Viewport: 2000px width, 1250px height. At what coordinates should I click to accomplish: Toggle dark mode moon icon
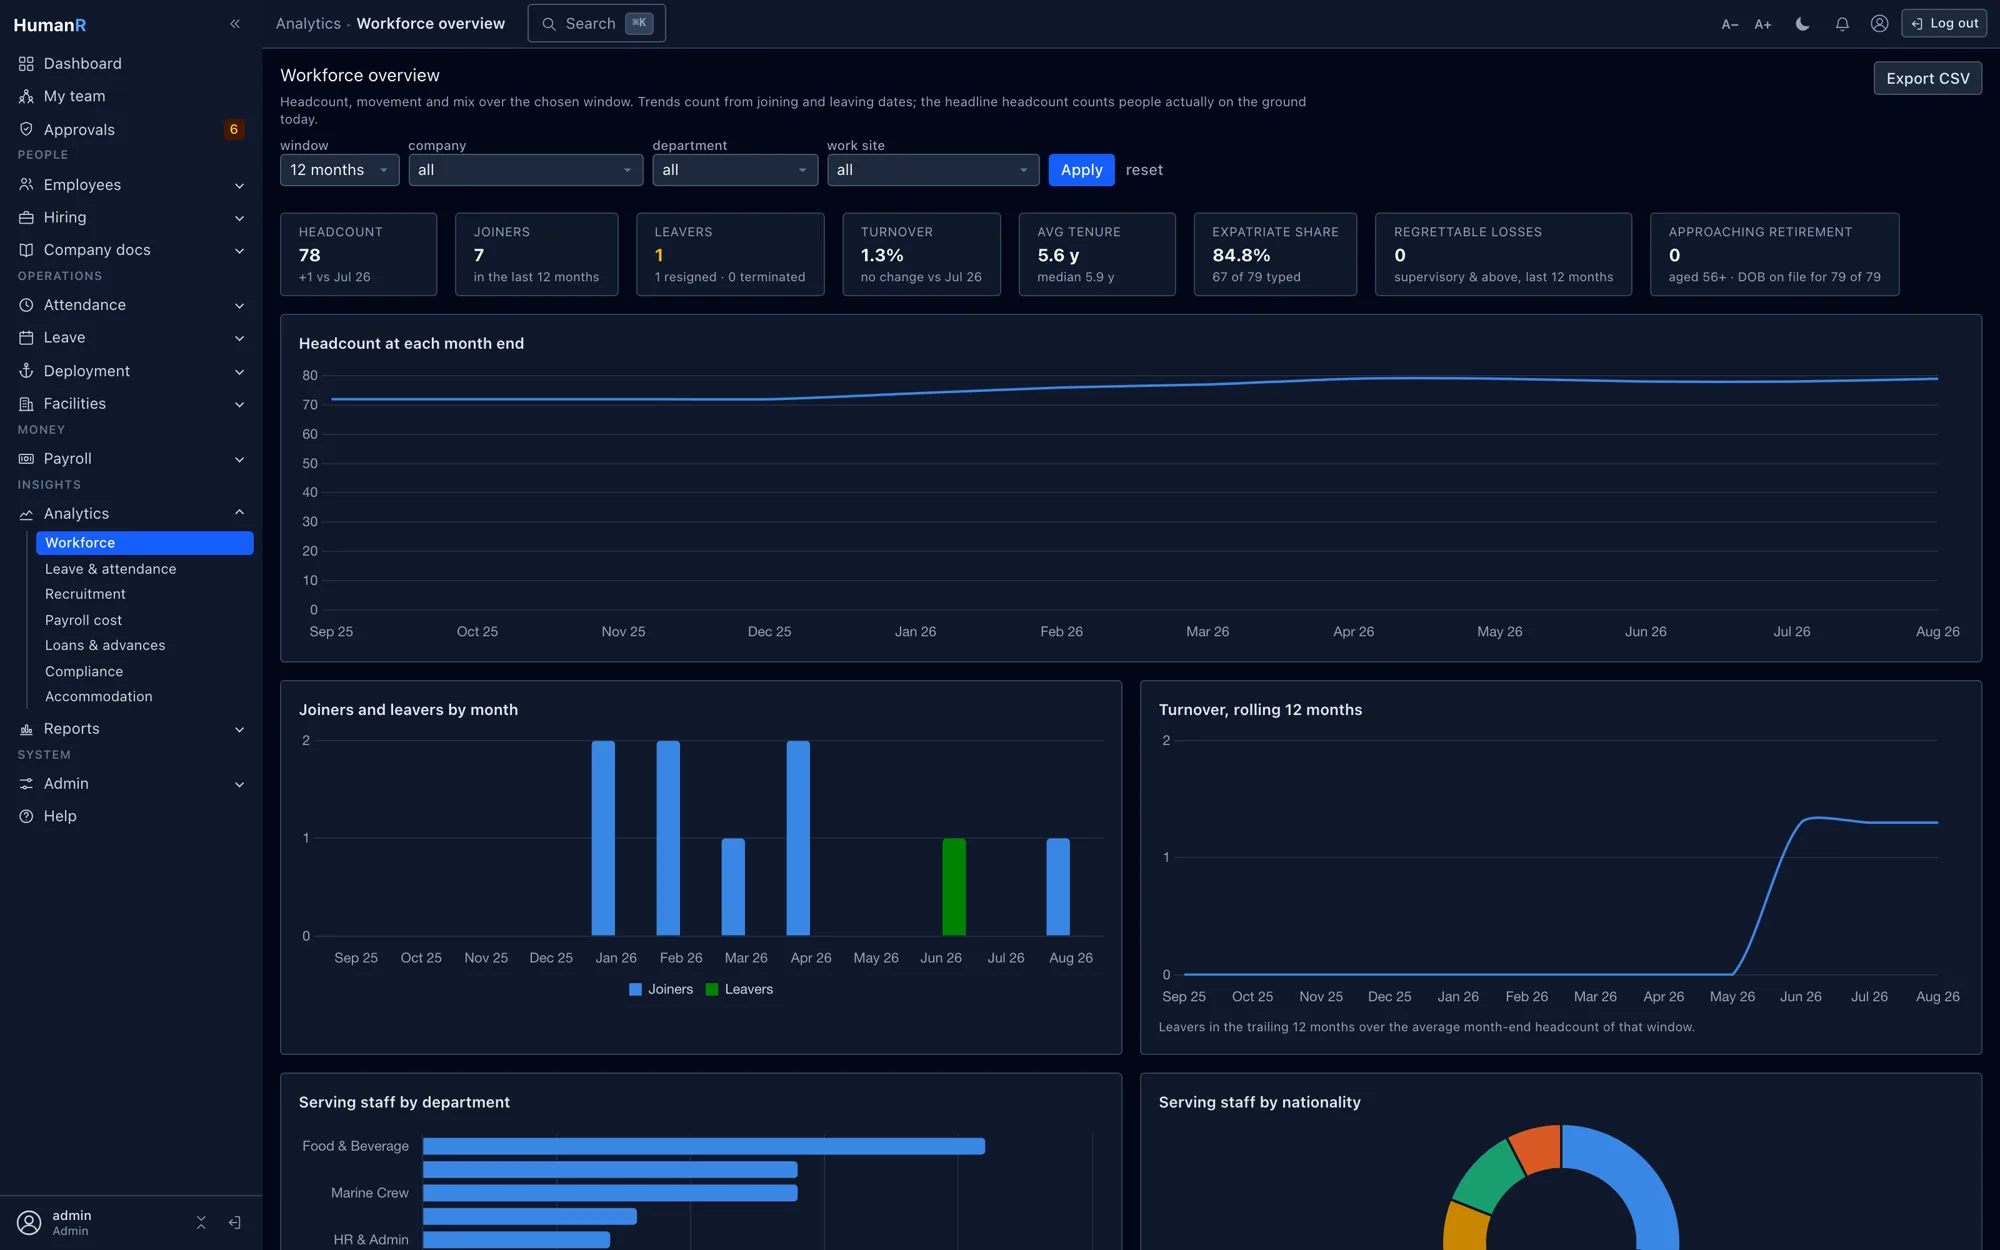tap(1802, 24)
